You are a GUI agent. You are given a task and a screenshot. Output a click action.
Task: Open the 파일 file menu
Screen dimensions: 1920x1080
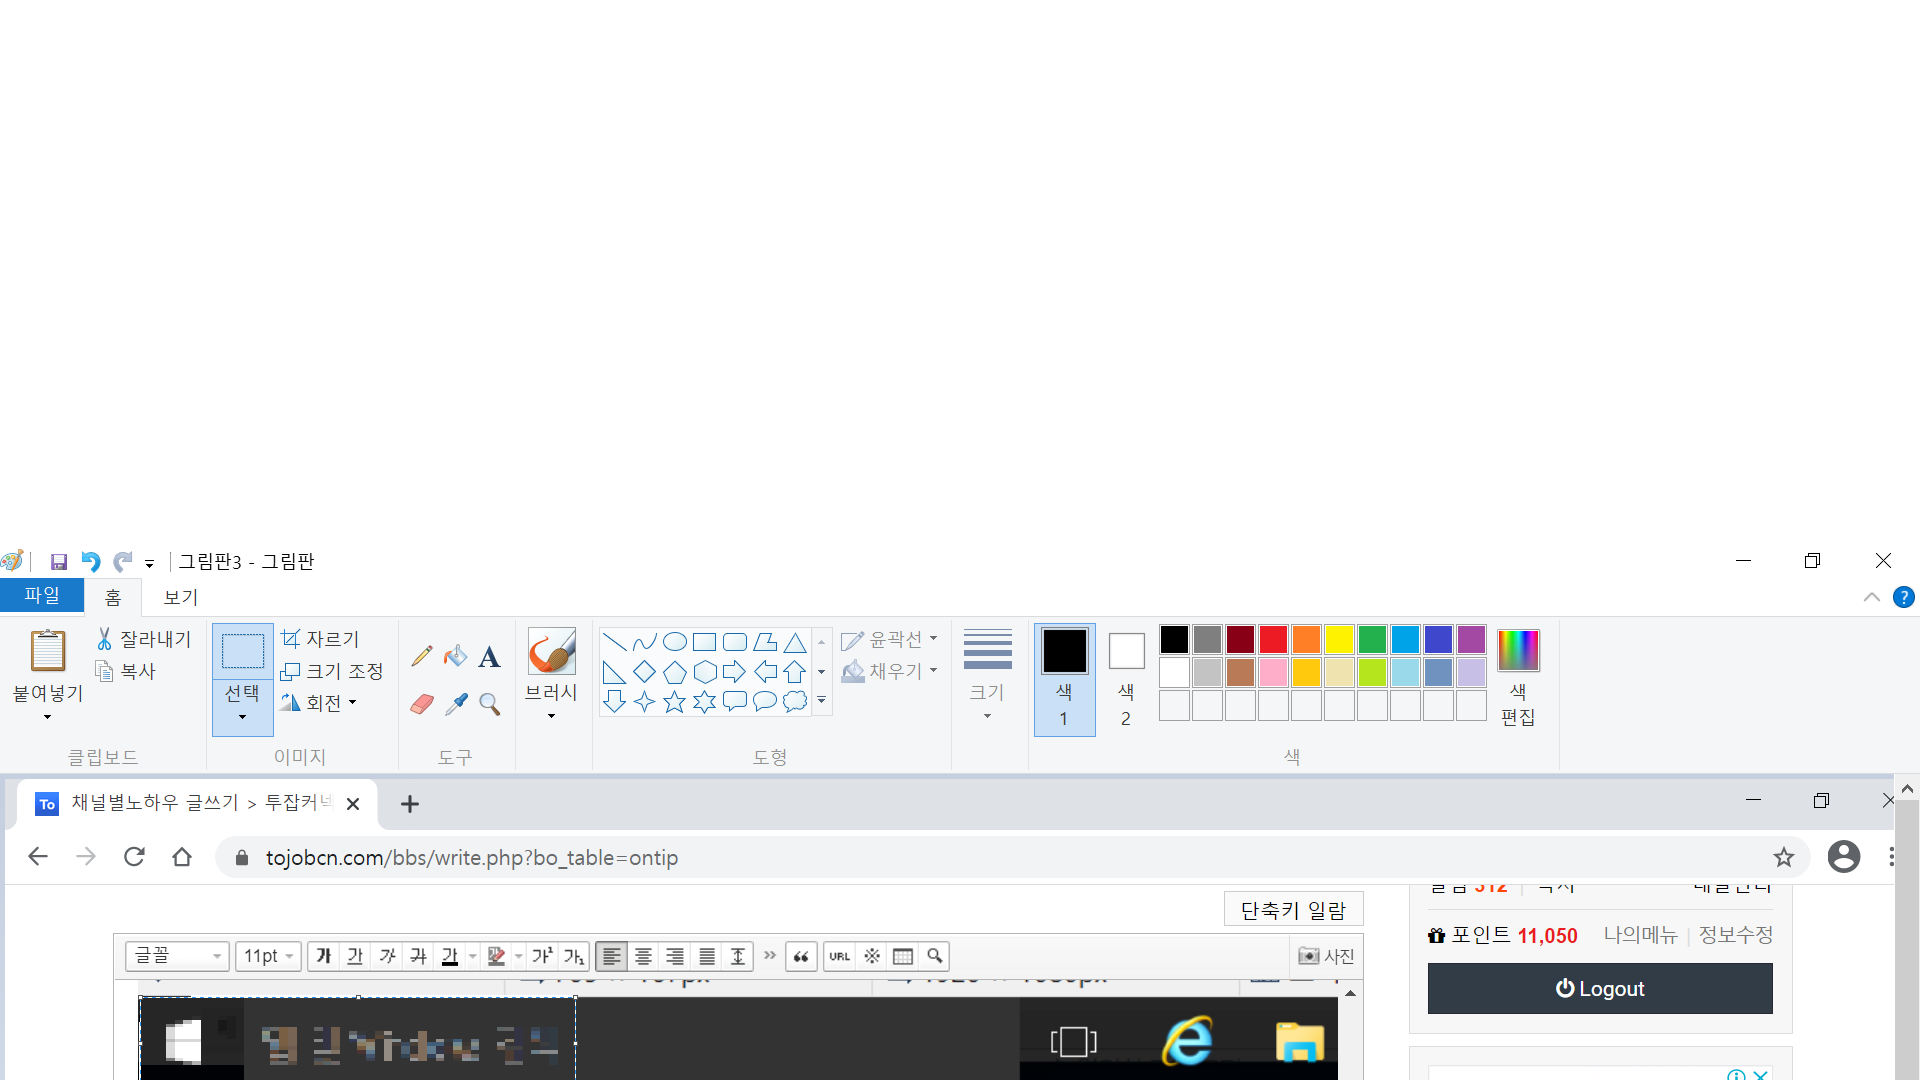point(42,596)
